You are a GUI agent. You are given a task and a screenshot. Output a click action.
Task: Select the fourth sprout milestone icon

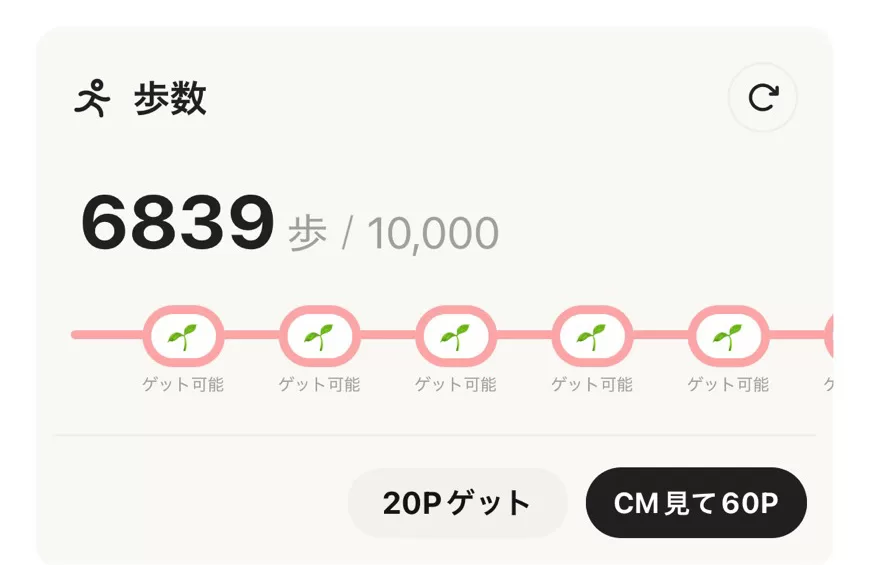592,336
